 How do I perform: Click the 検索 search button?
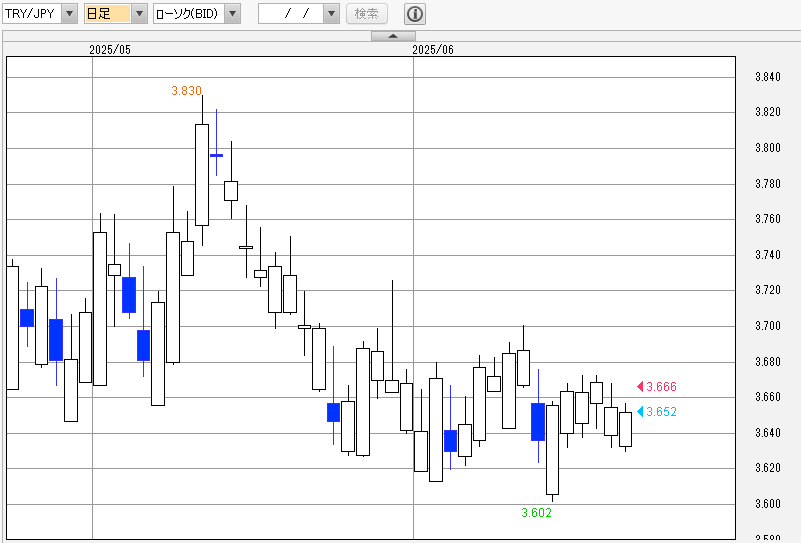click(x=367, y=14)
